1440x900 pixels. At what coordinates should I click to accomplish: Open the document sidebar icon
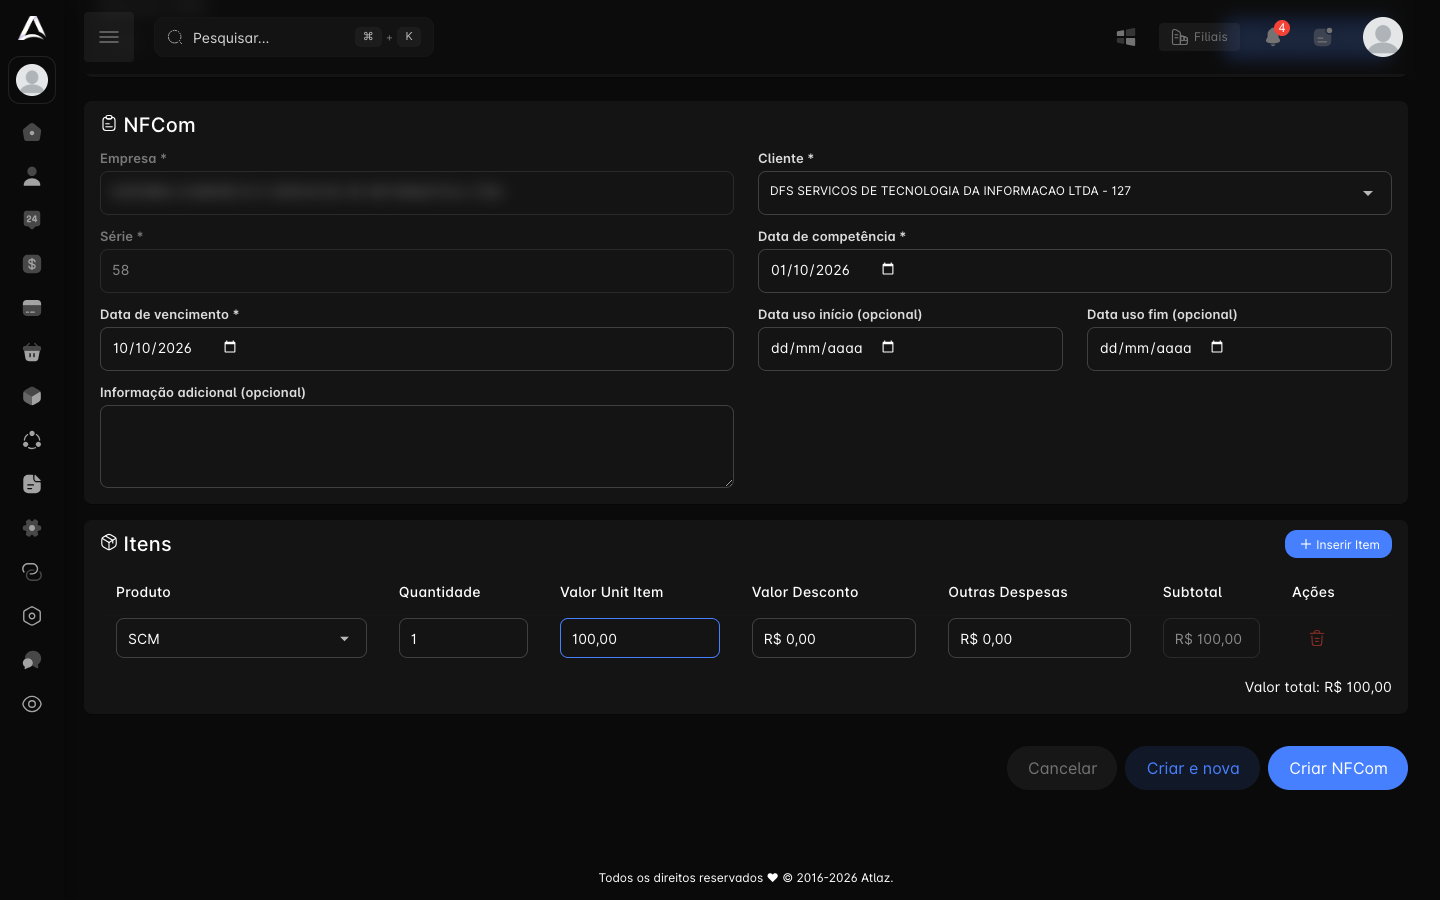pos(32,484)
